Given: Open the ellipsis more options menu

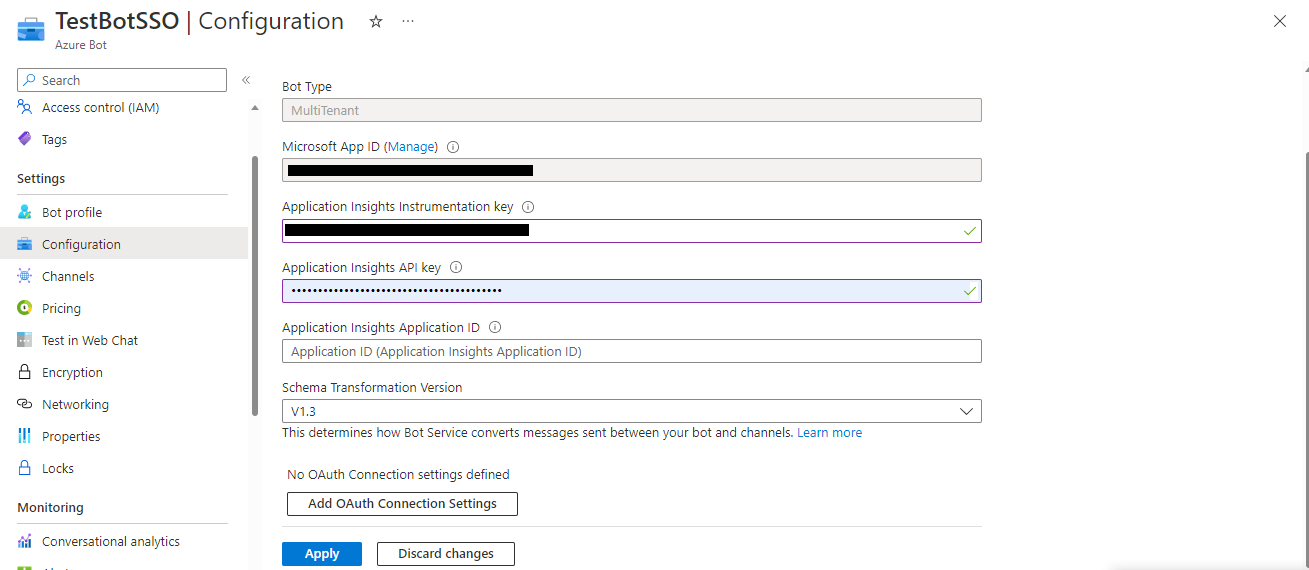Looking at the screenshot, I should coord(408,21).
